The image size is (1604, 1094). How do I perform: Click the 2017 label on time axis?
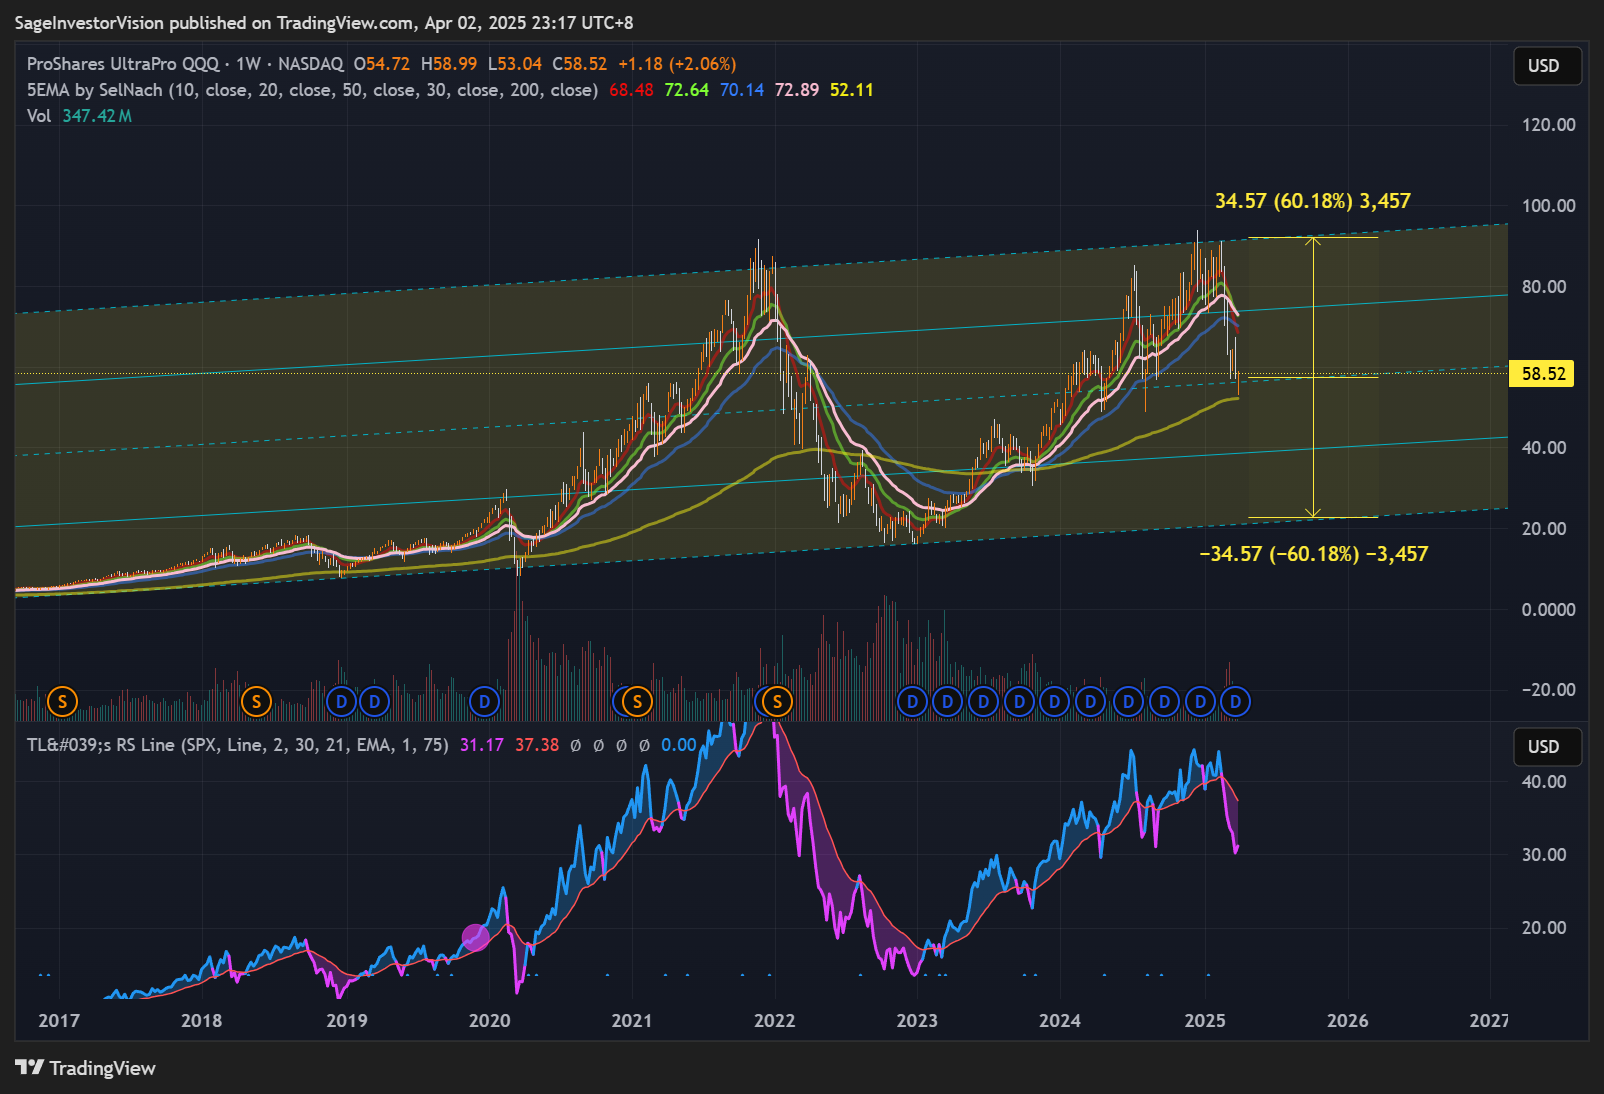(x=59, y=1021)
